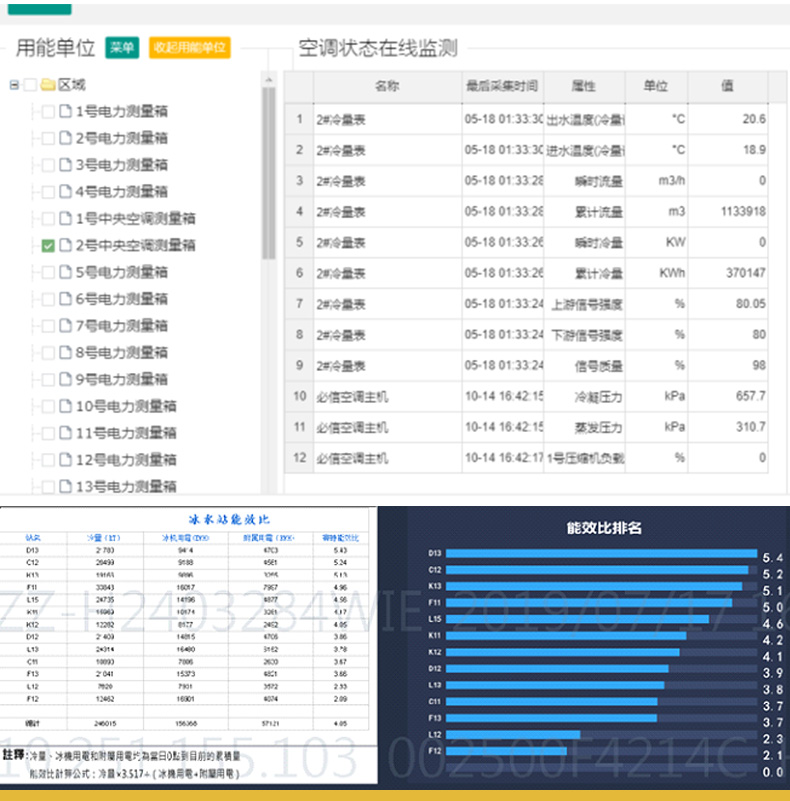Check the 4号电力测量箱 checkbox

pos(48,192)
